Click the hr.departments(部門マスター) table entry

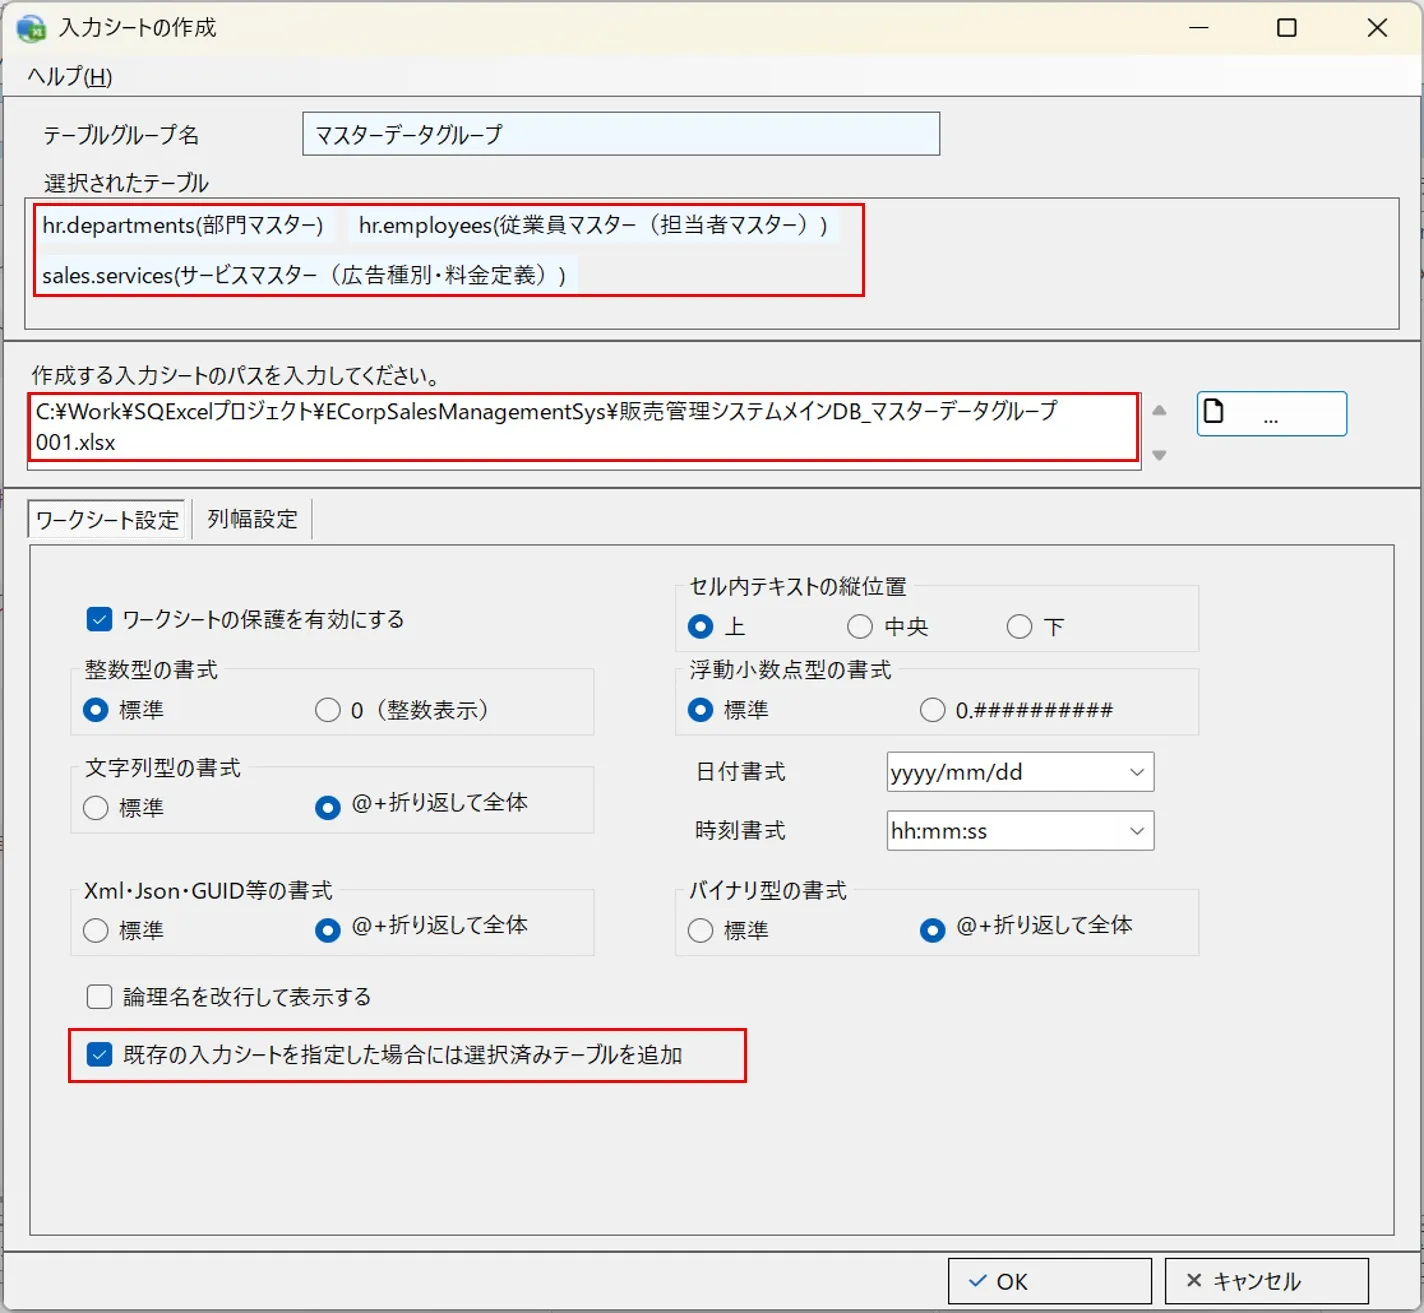[x=183, y=226]
